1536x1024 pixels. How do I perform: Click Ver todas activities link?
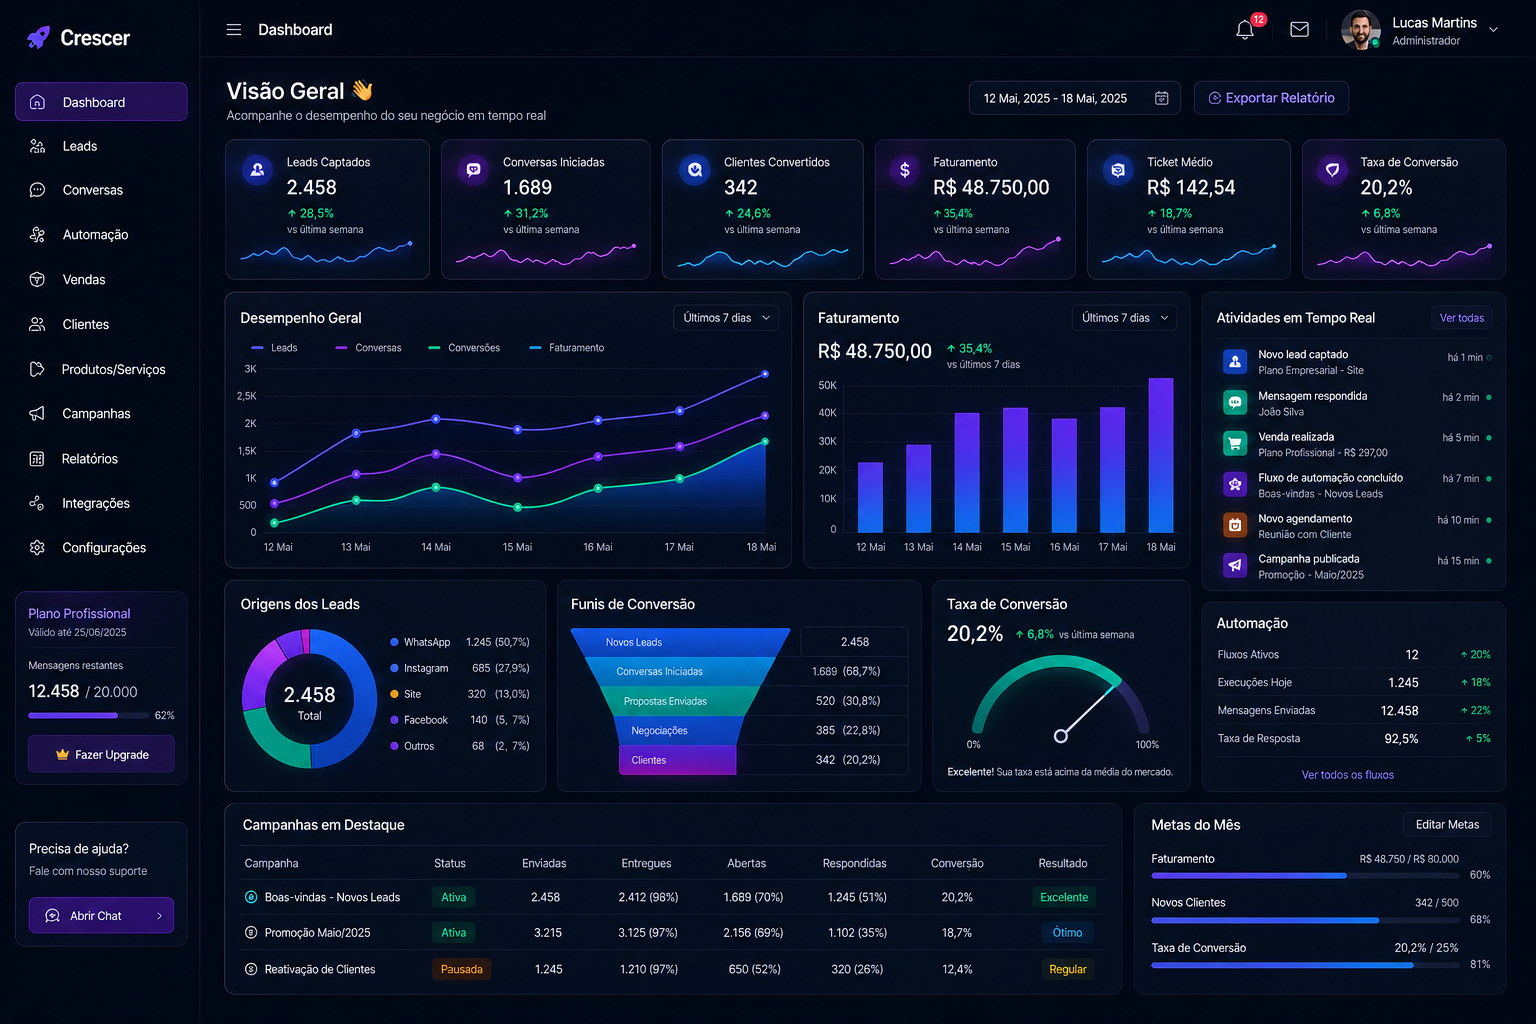(1461, 318)
